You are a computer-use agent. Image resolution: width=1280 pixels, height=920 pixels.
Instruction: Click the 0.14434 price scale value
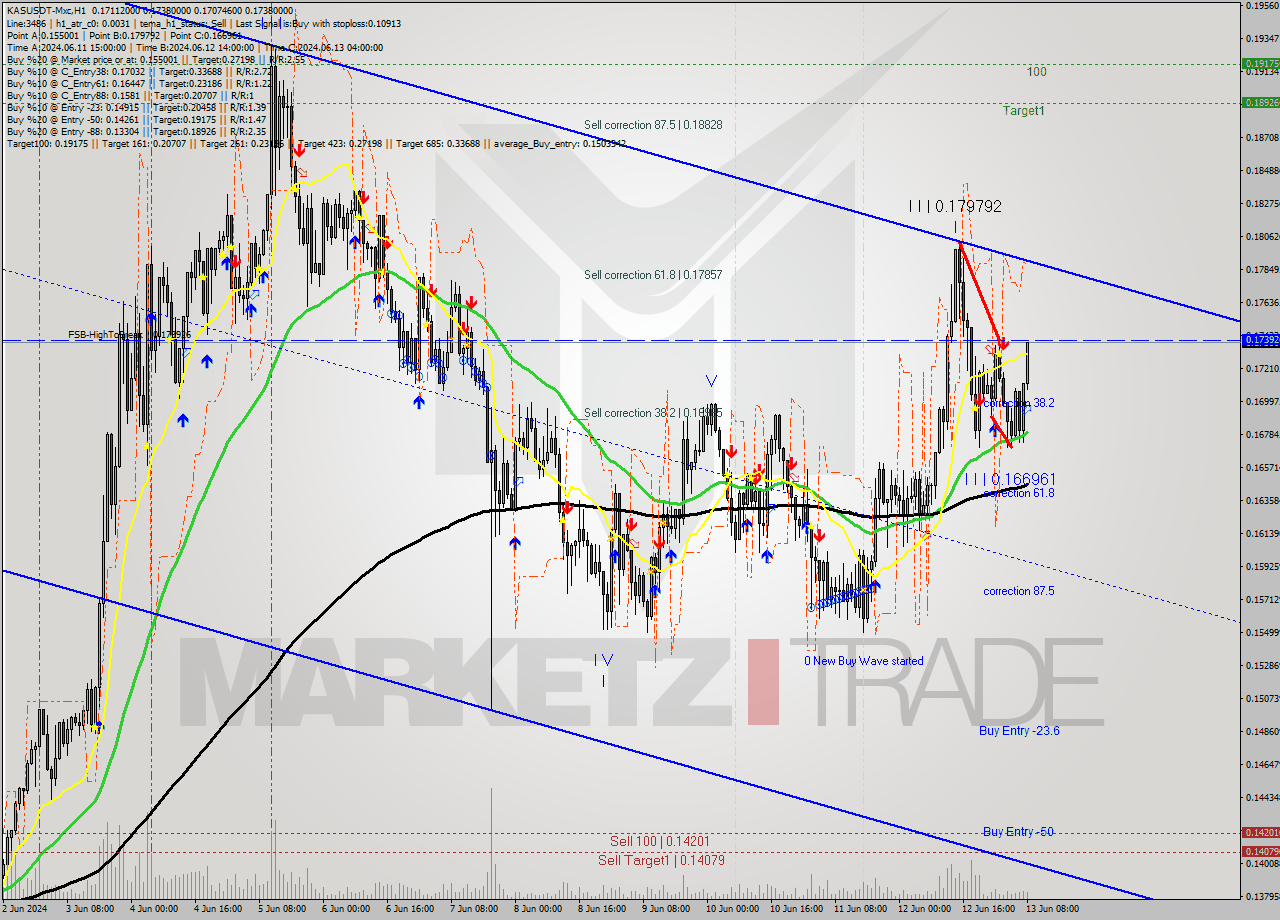tap(1262, 797)
